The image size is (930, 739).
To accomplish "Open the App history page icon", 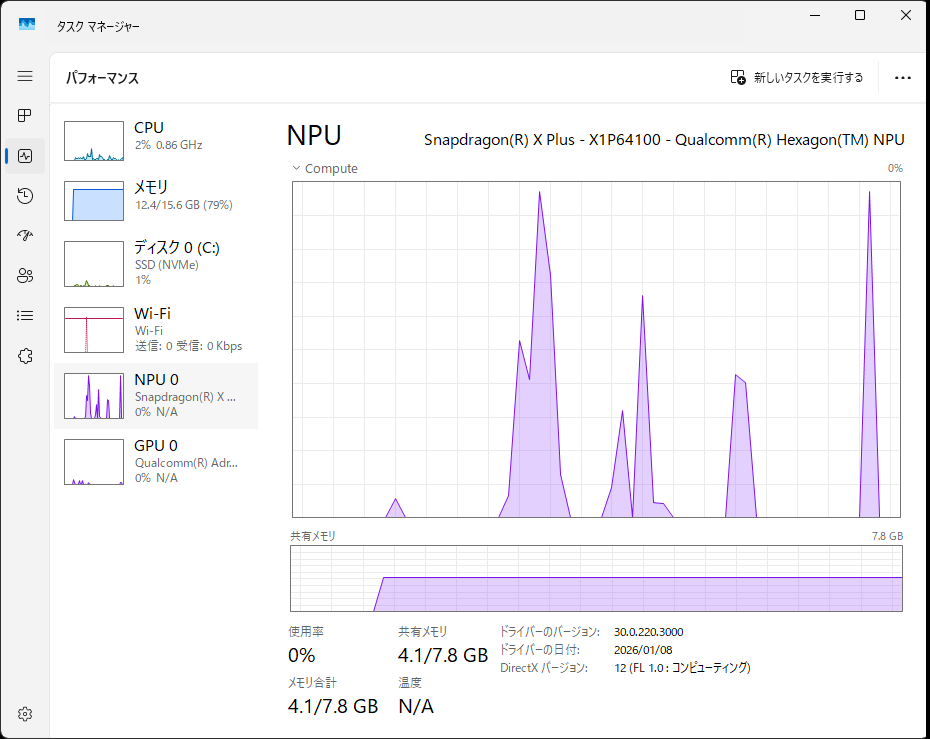I will pyautogui.click(x=25, y=196).
